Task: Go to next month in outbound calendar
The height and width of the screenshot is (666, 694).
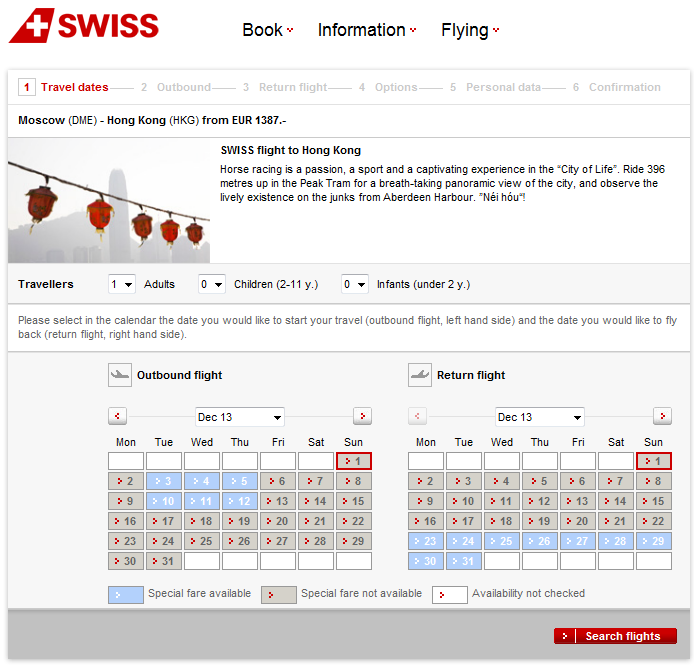Action: (362, 416)
